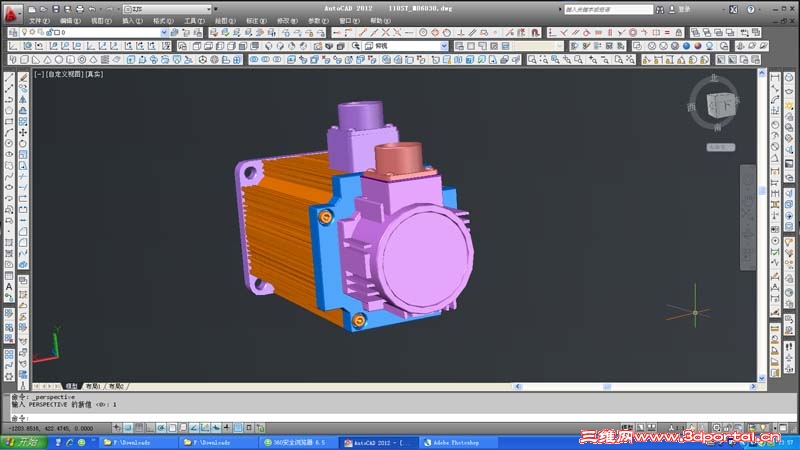Click the viewport [-] control label

[39, 74]
